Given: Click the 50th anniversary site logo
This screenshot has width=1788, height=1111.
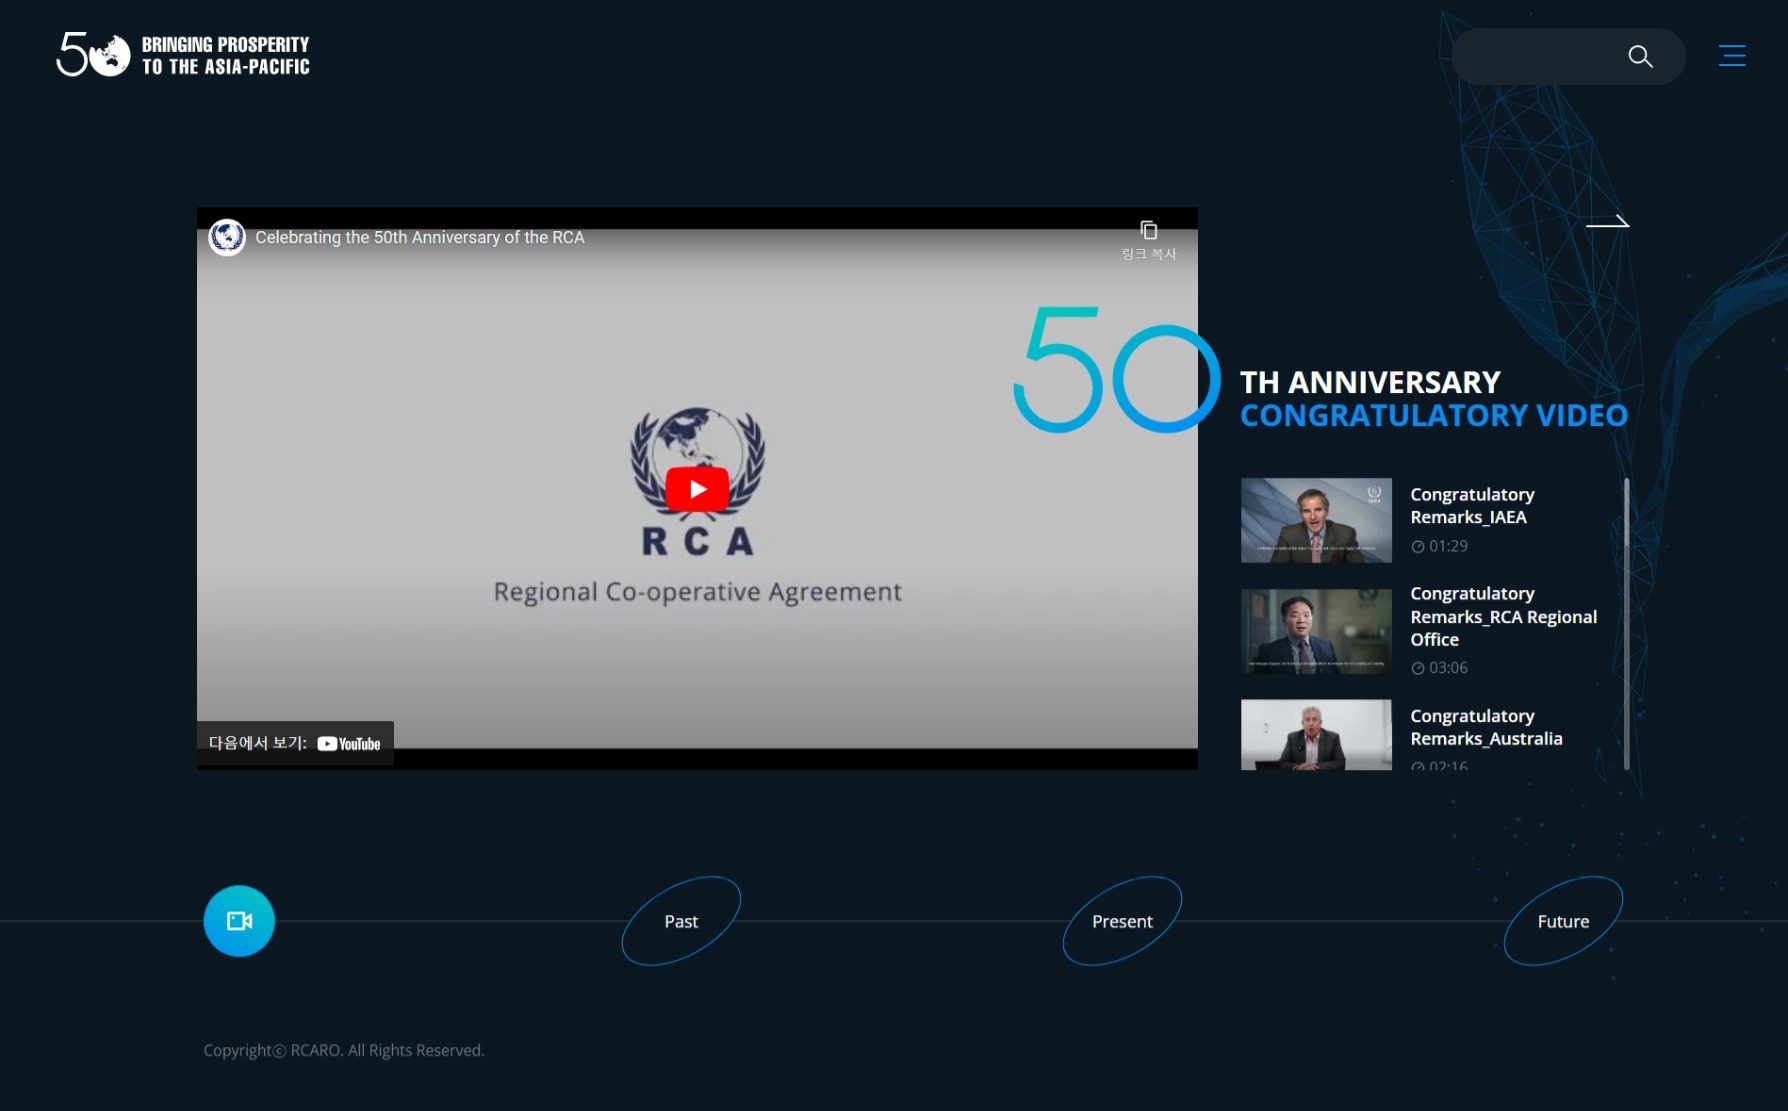Looking at the screenshot, I should click(x=183, y=55).
